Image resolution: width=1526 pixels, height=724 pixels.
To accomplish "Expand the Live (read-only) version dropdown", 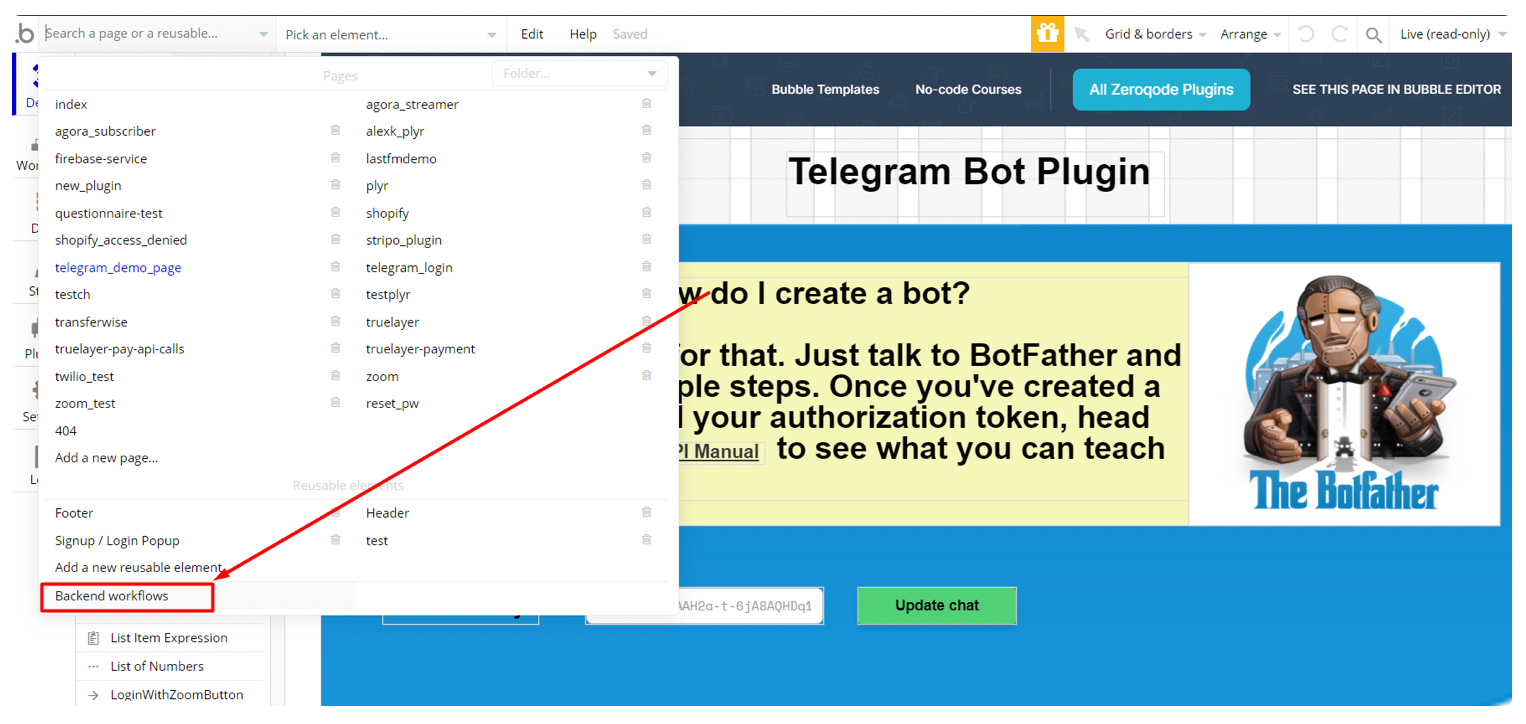I will coord(1453,34).
